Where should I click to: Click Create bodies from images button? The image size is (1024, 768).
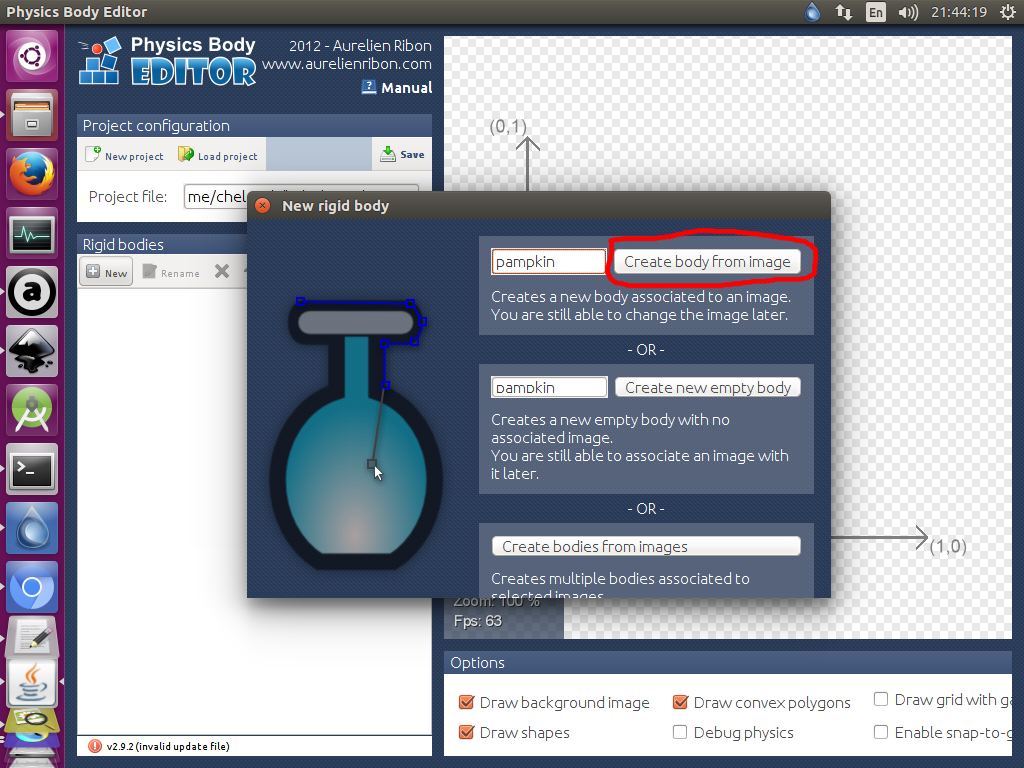[646, 546]
